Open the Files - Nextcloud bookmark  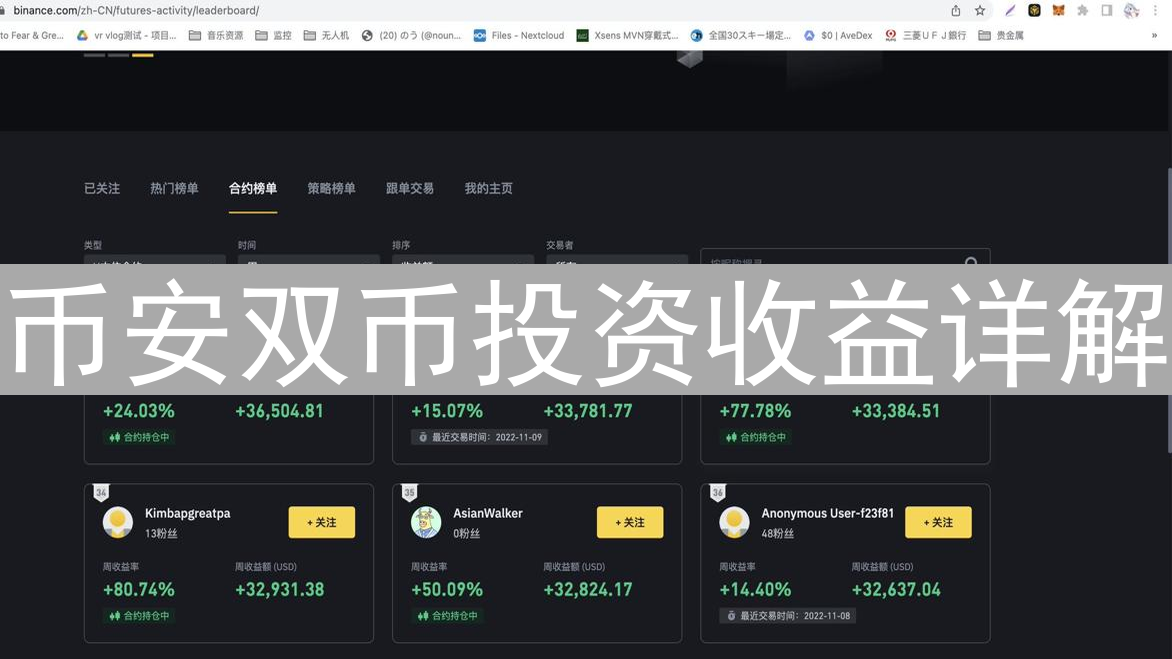point(519,35)
